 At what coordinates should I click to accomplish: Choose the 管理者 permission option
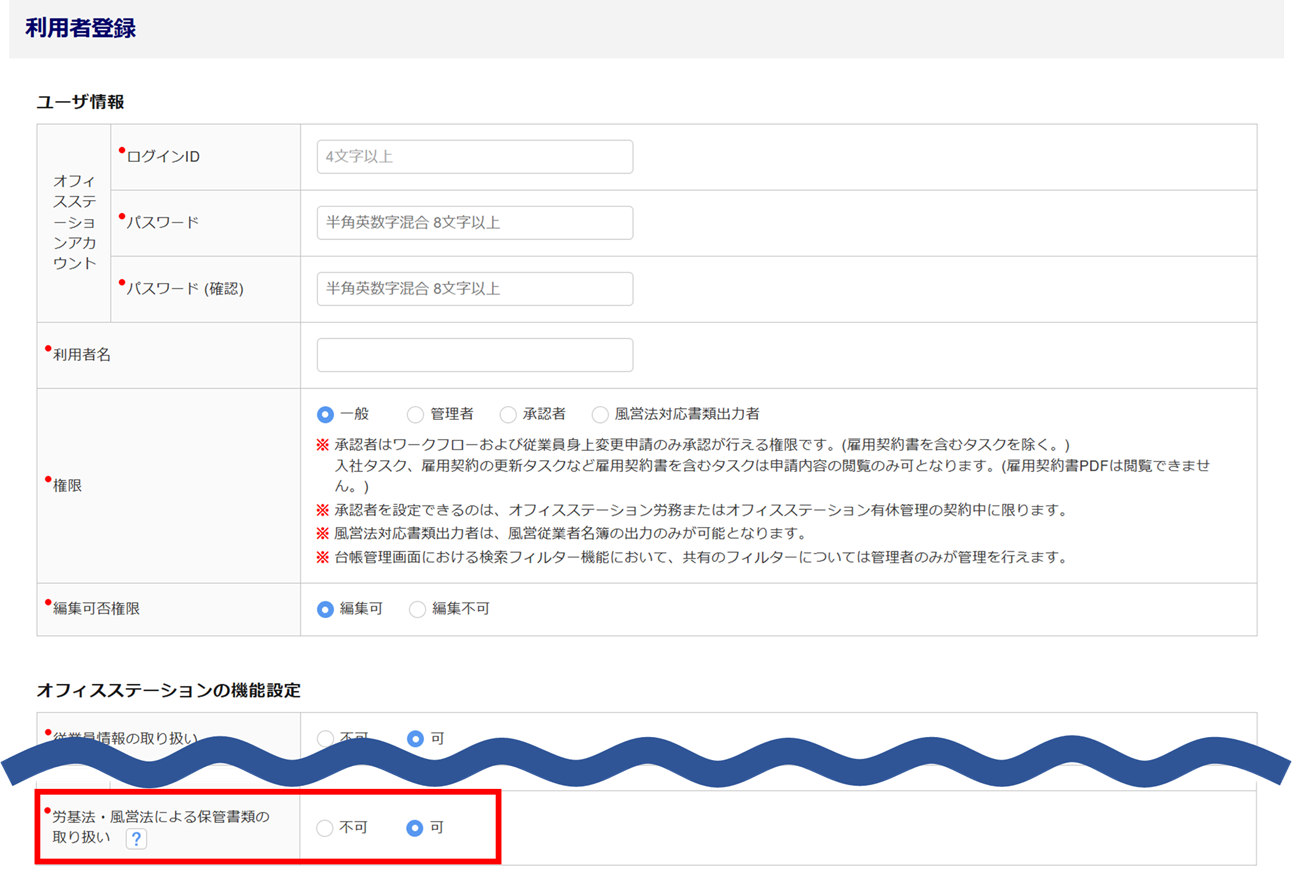(x=415, y=414)
